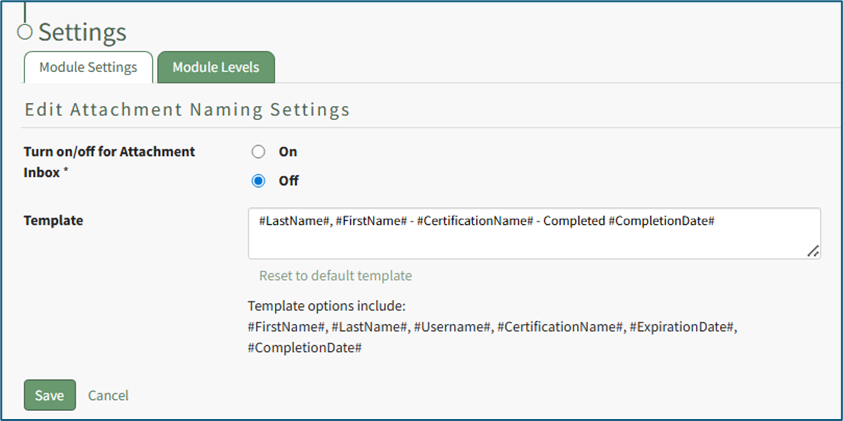Viewport: 843px width, 421px height.
Task: Click the Template box resize handle
Action: (813, 252)
